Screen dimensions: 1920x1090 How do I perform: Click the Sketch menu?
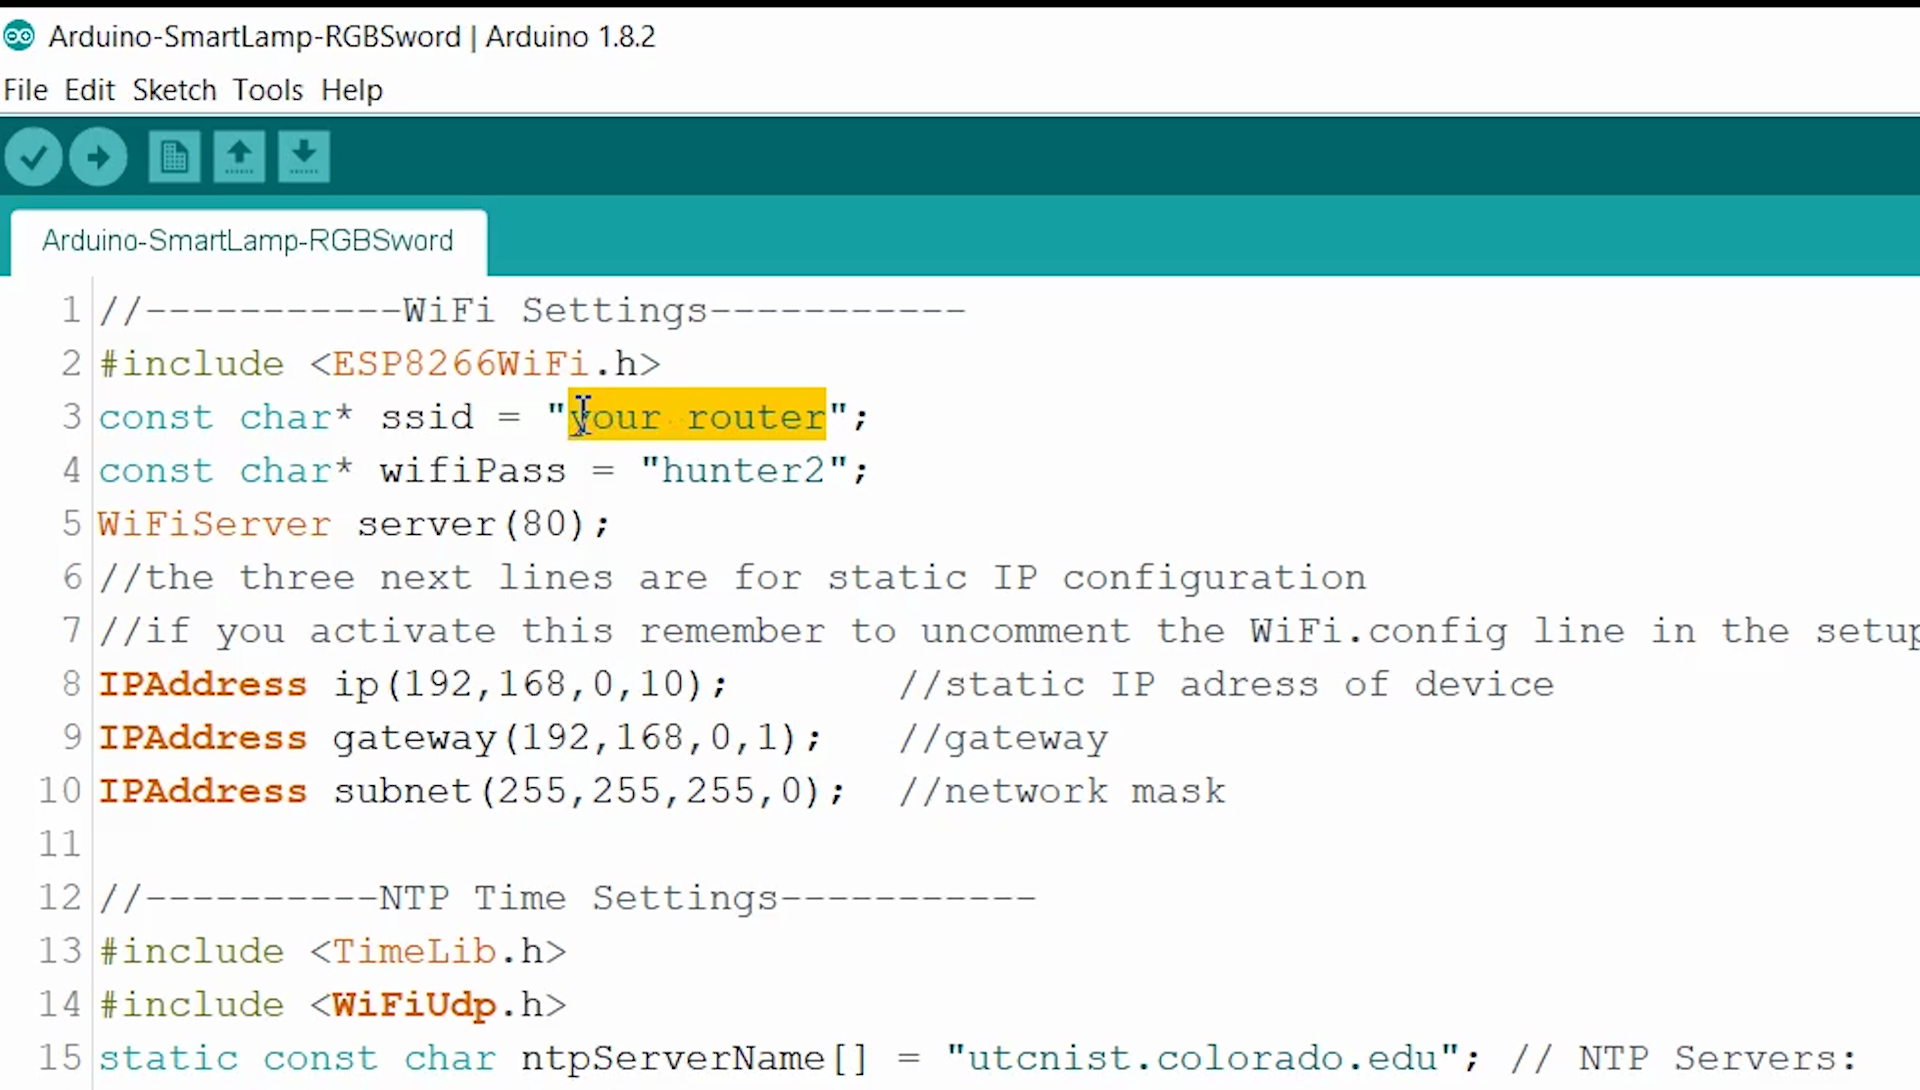(x=173, y=90)
